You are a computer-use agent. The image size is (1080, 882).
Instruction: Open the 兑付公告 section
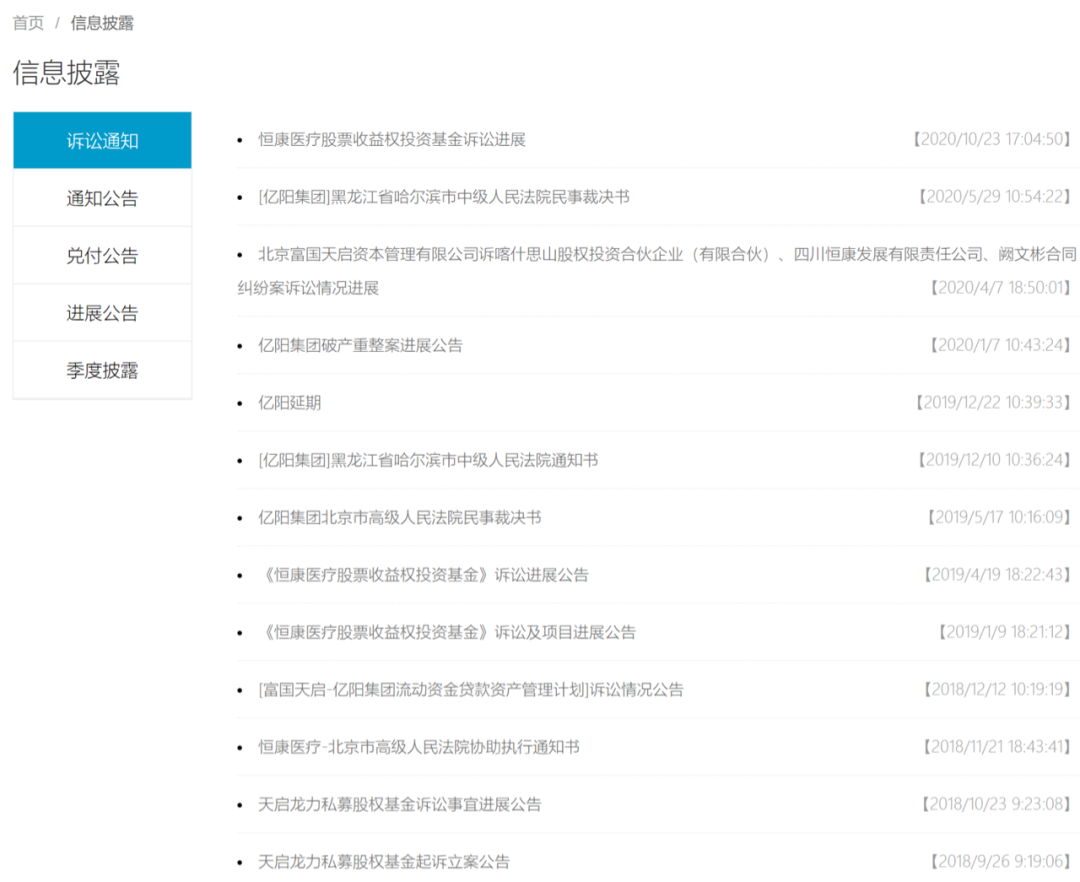coord(100,255)
